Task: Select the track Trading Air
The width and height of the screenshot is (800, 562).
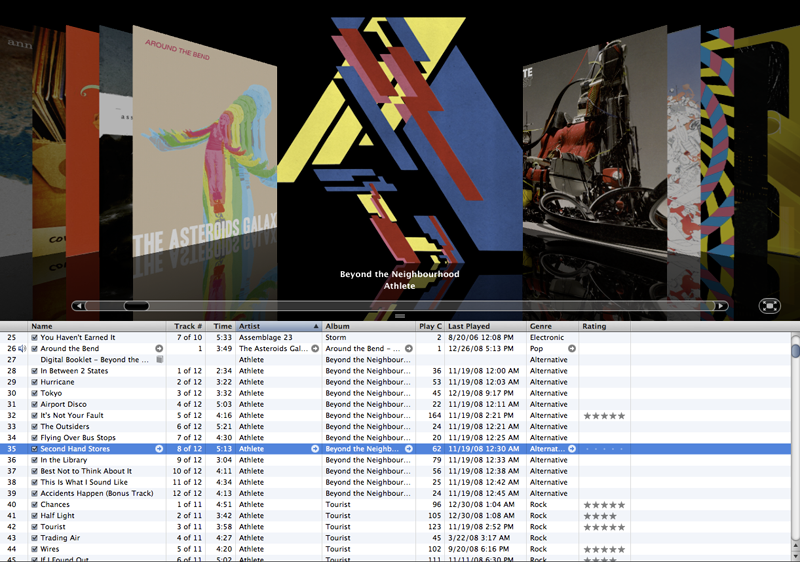Action: 60,538
